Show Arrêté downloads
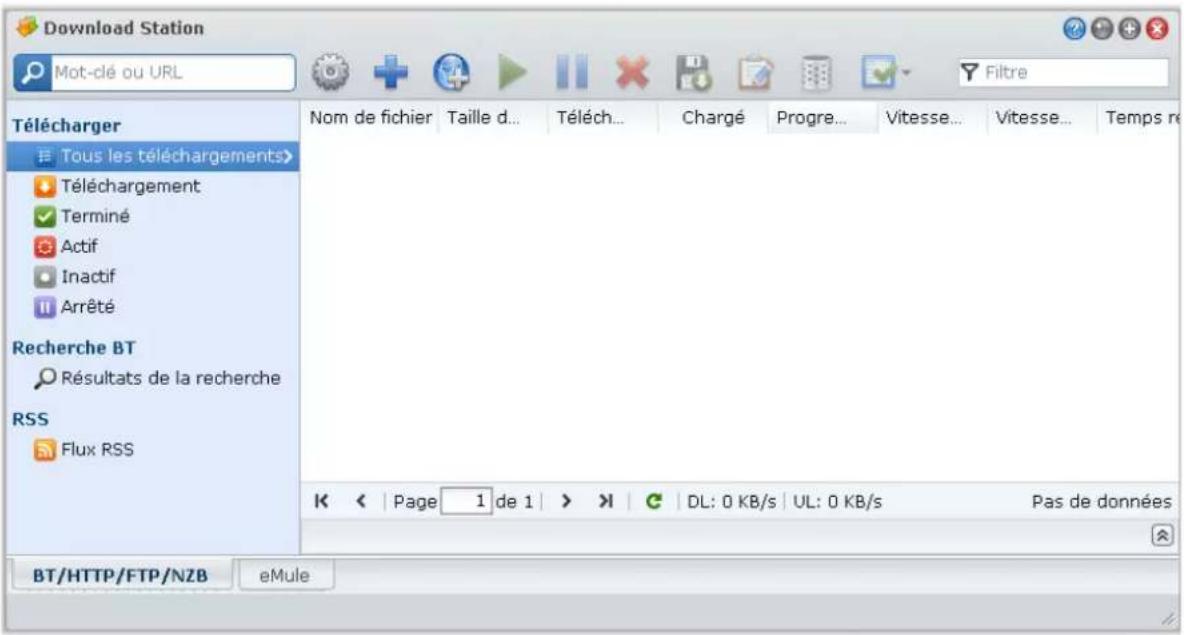Image resolution: width=1184 pixels, height=635 pixels. [74, 307]
